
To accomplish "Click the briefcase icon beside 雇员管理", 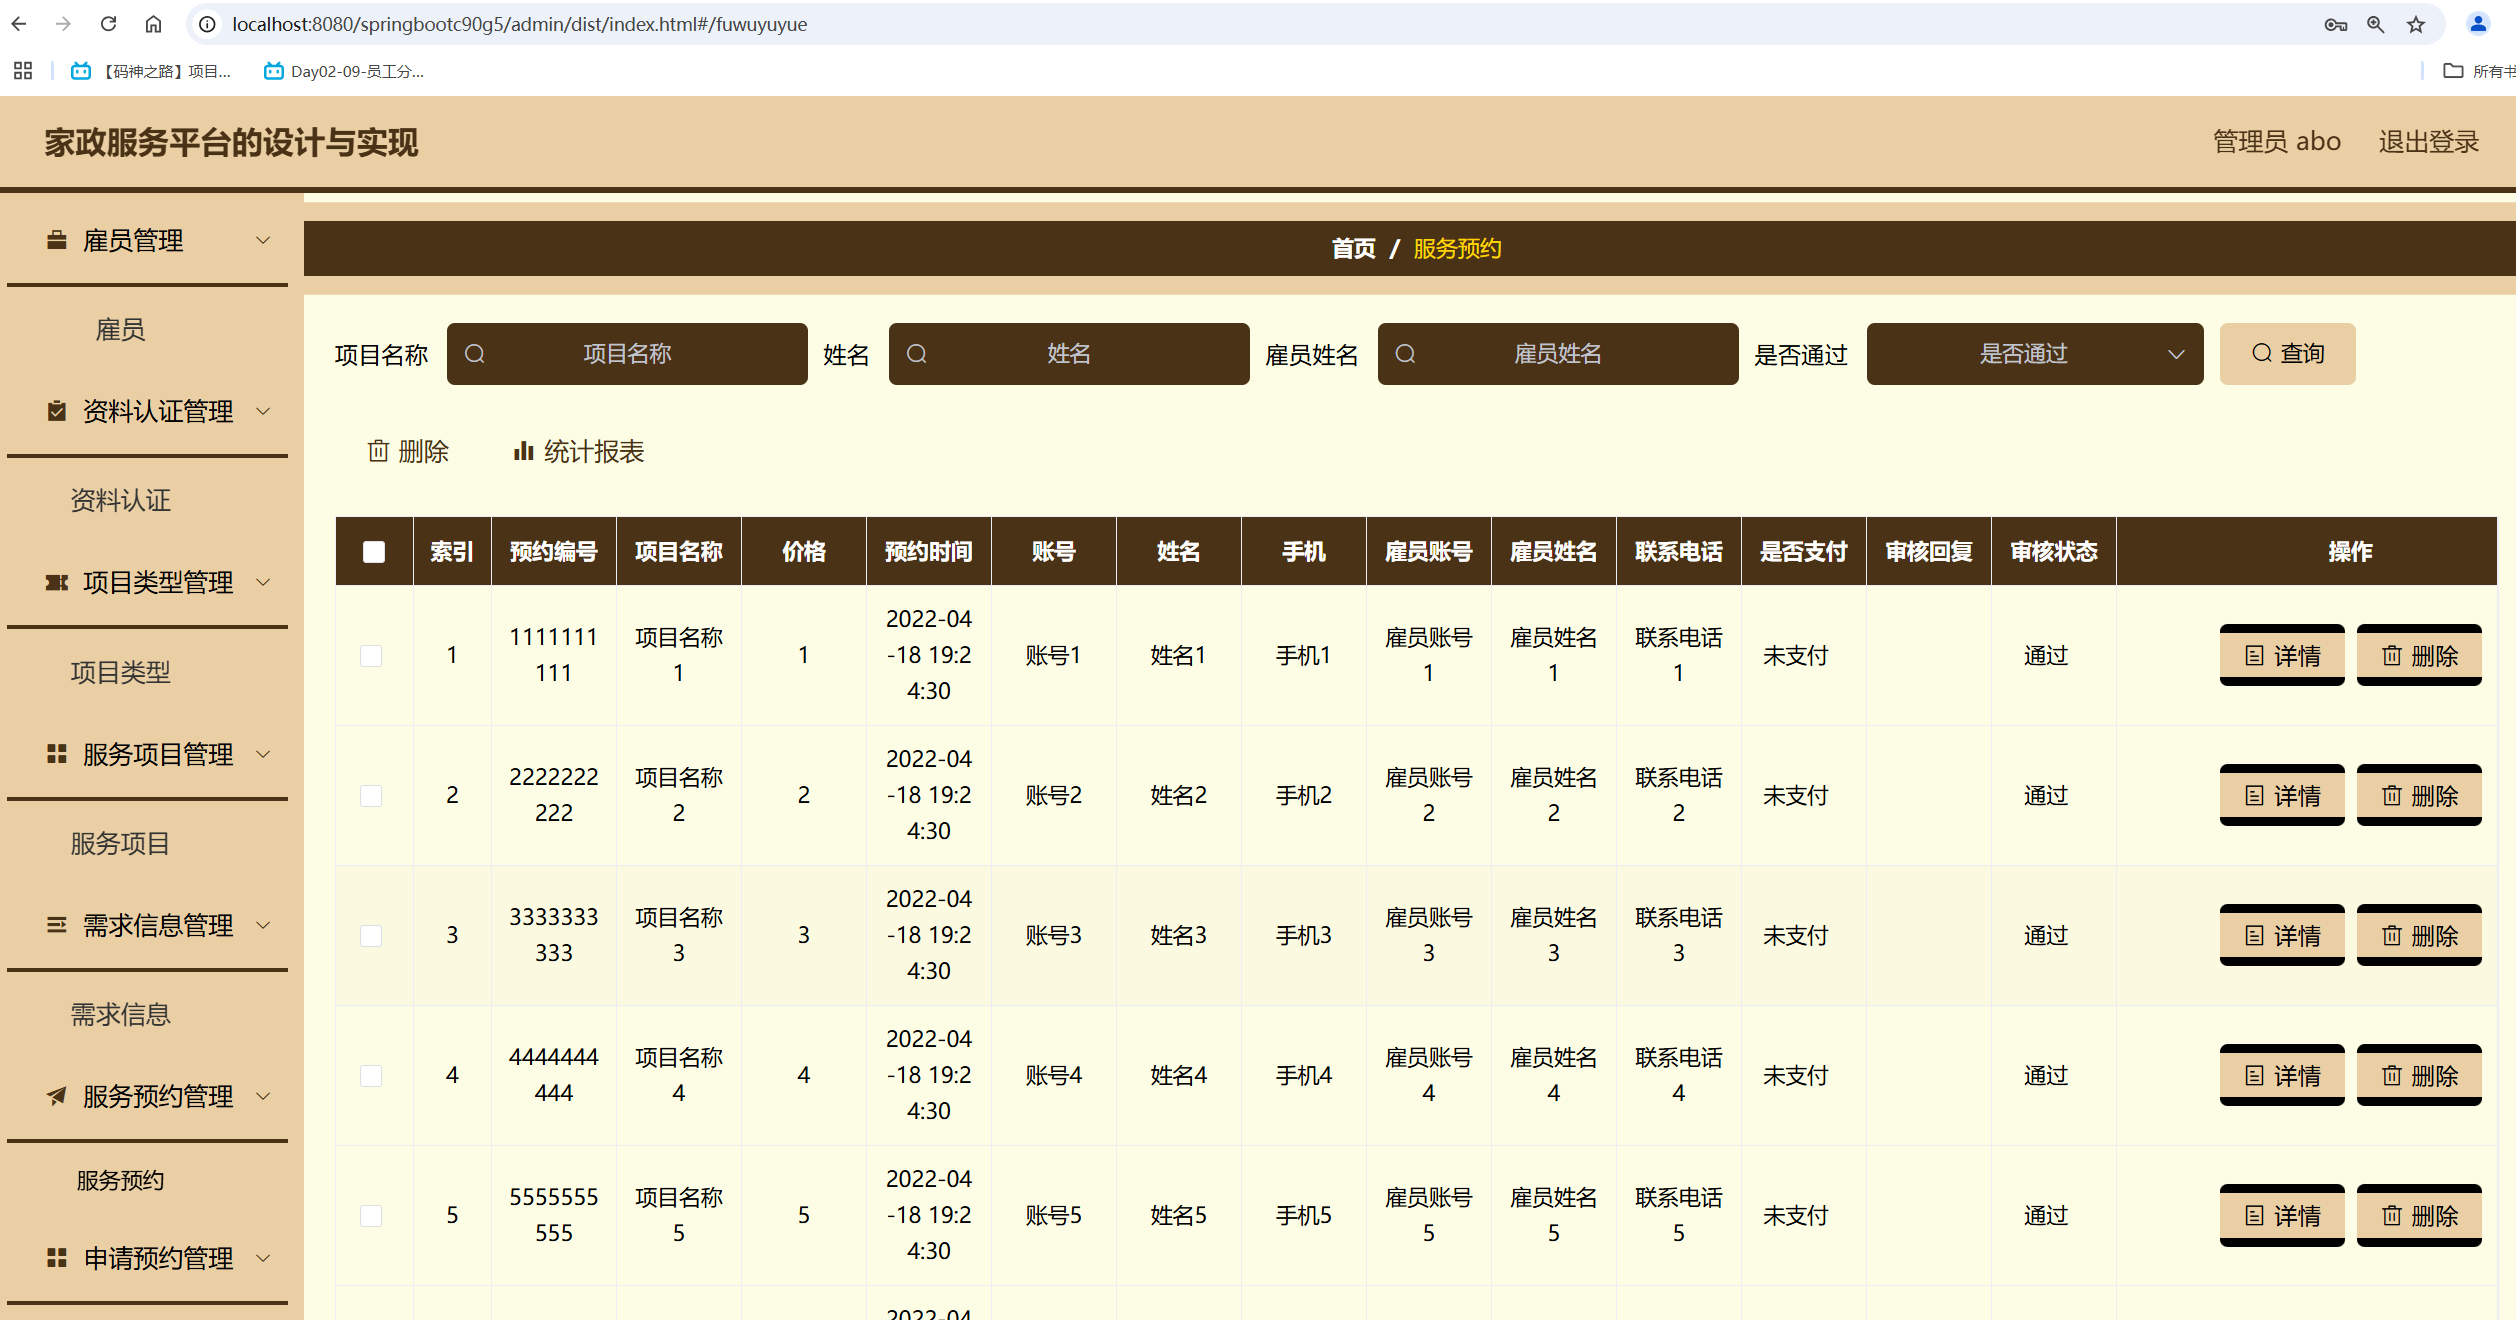I will pyautogui.click(x=57, y=240).
